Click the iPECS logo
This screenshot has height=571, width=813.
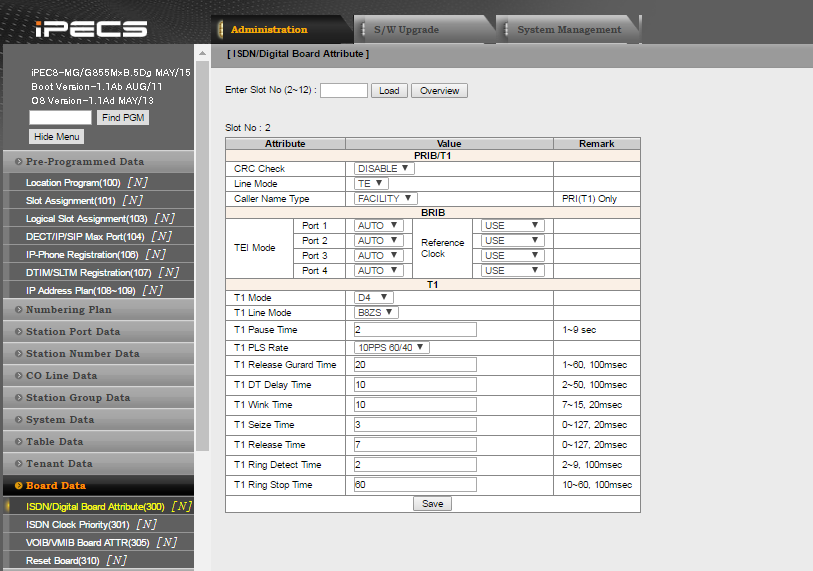click(90, 29)
